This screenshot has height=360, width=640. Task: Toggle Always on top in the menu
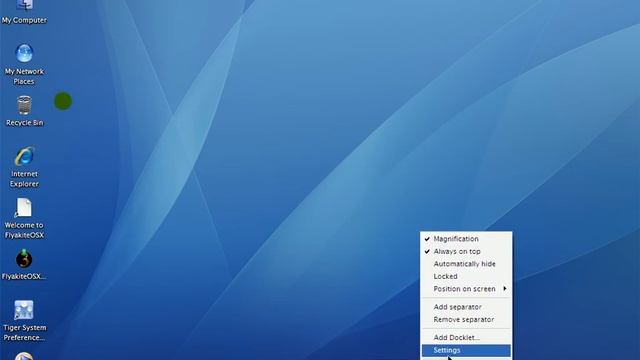tap(466, 251)
